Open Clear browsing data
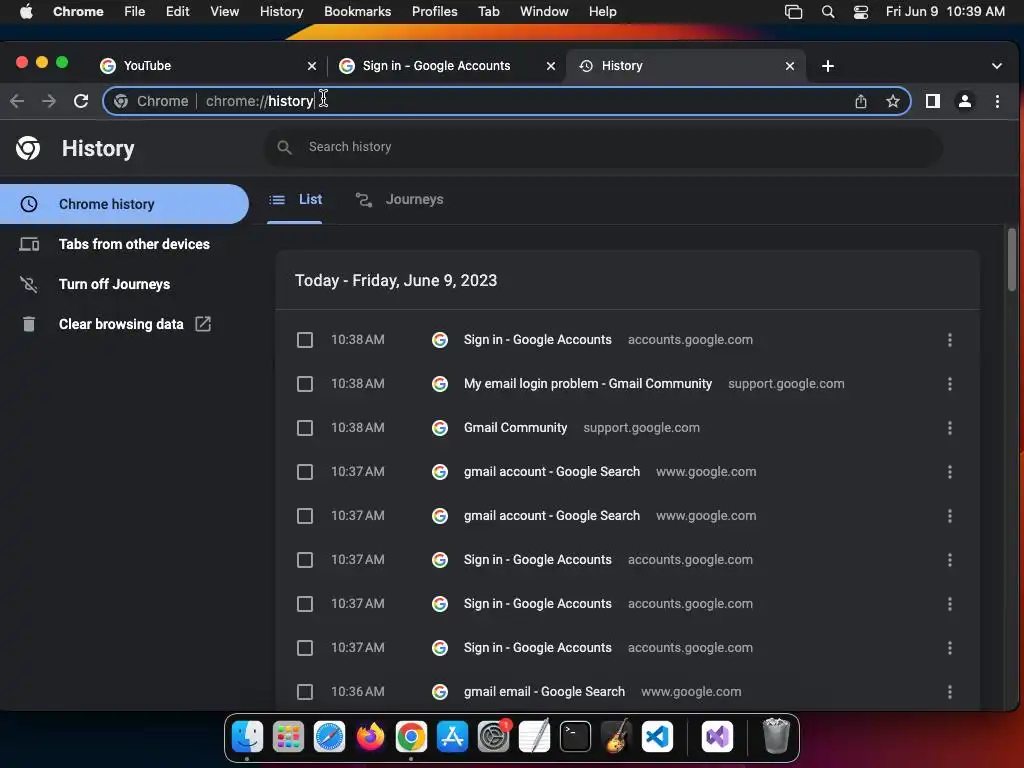The height and width of the screenshot is (768, 1024). click(121, 324)
